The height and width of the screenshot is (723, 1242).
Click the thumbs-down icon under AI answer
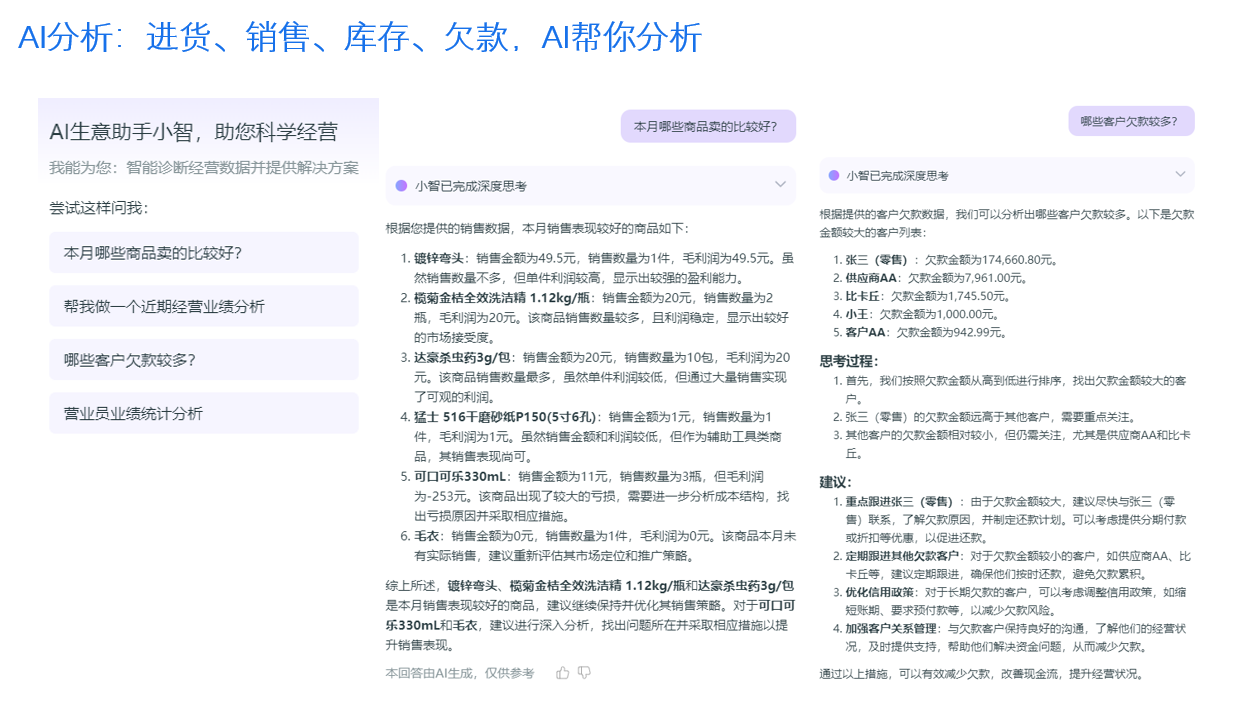585,673
